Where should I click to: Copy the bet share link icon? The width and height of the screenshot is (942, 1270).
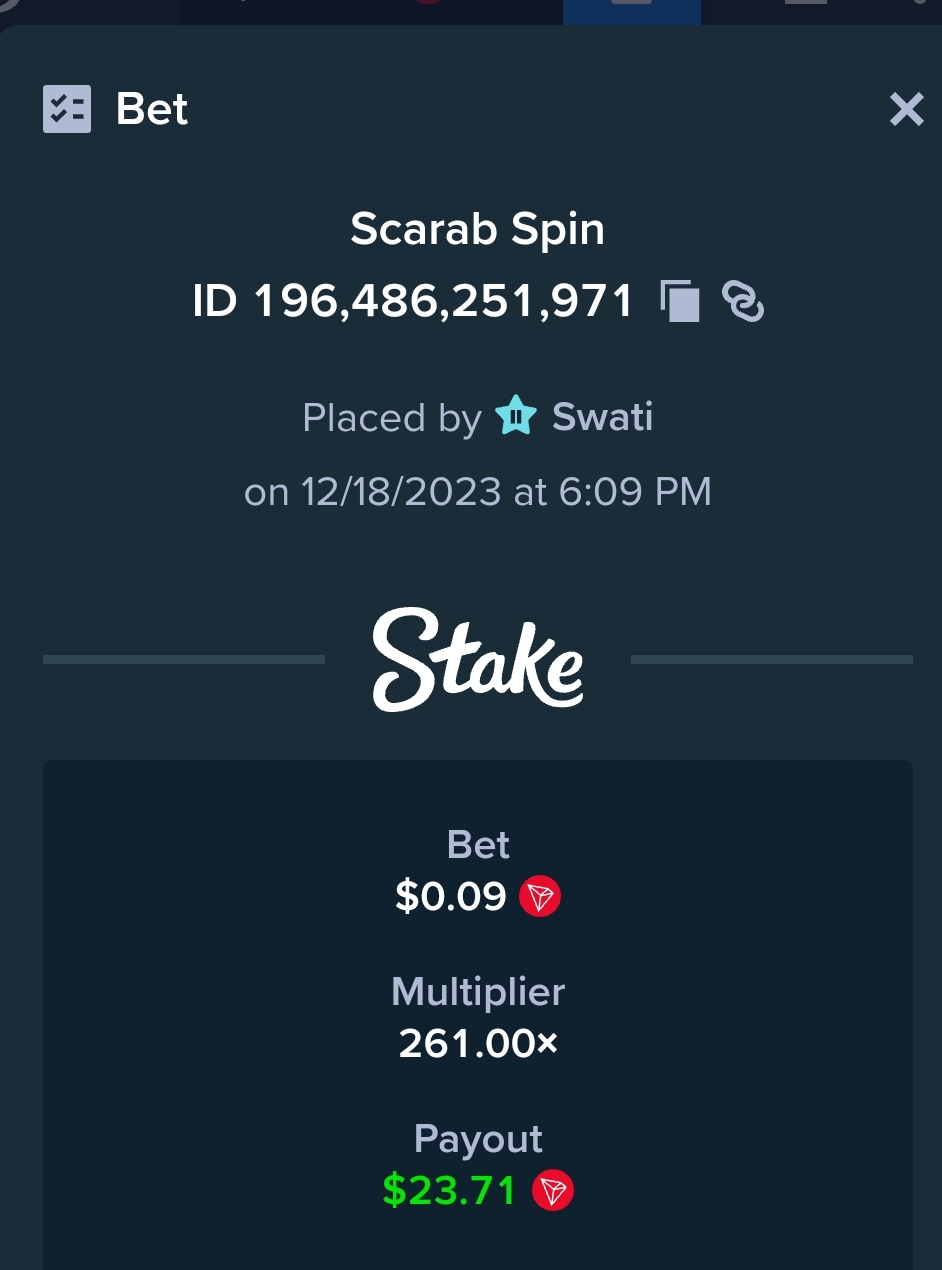(x=743, y=302)
